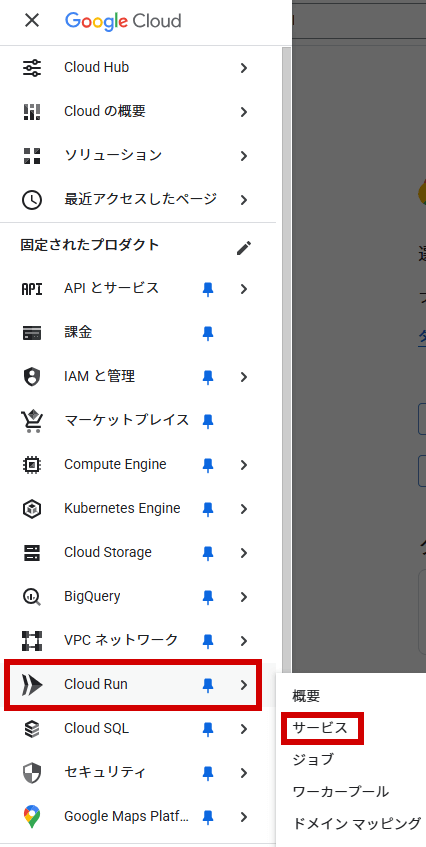Image resolution: width=426 pixels, height=847 pixels.
Task: Click the Kubernetes Engine hexagon icon
Action: tap(32, 509)
